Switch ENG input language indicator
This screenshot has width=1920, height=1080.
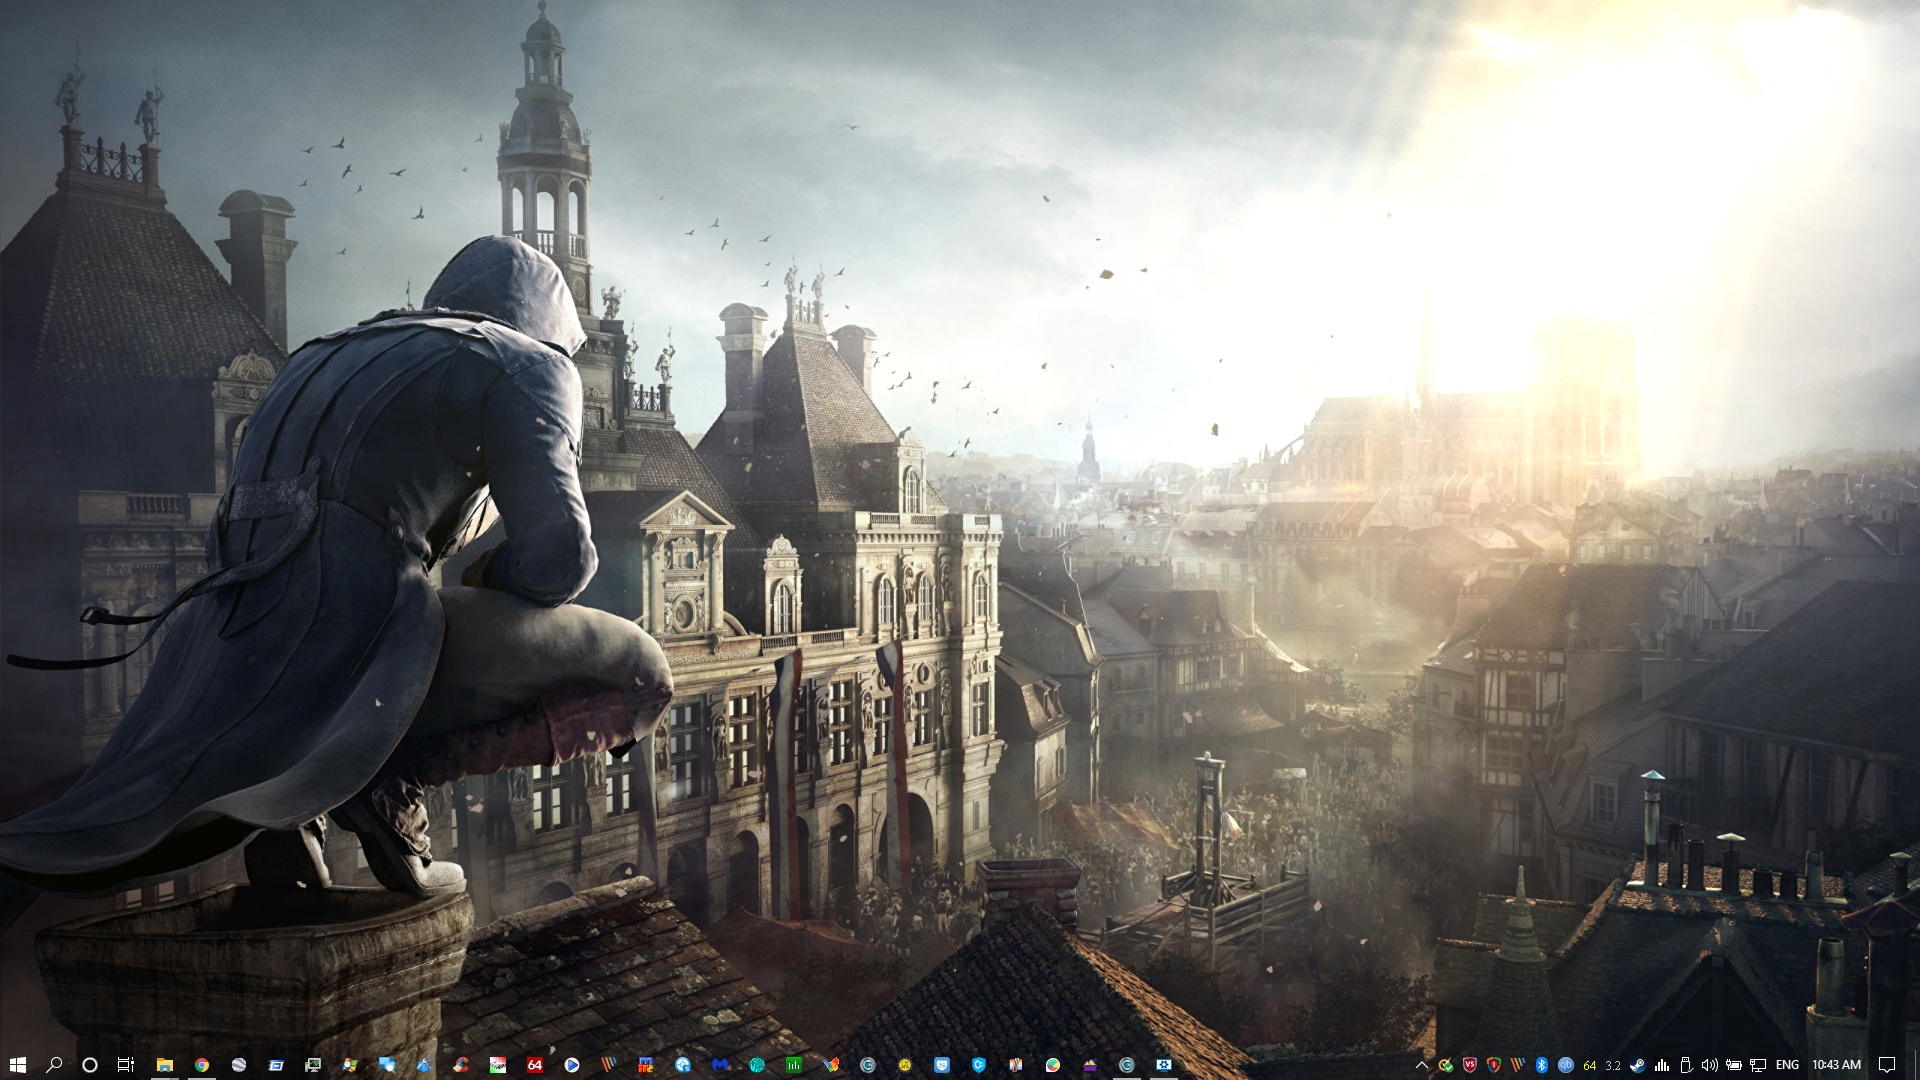tap(1787, 1065)
